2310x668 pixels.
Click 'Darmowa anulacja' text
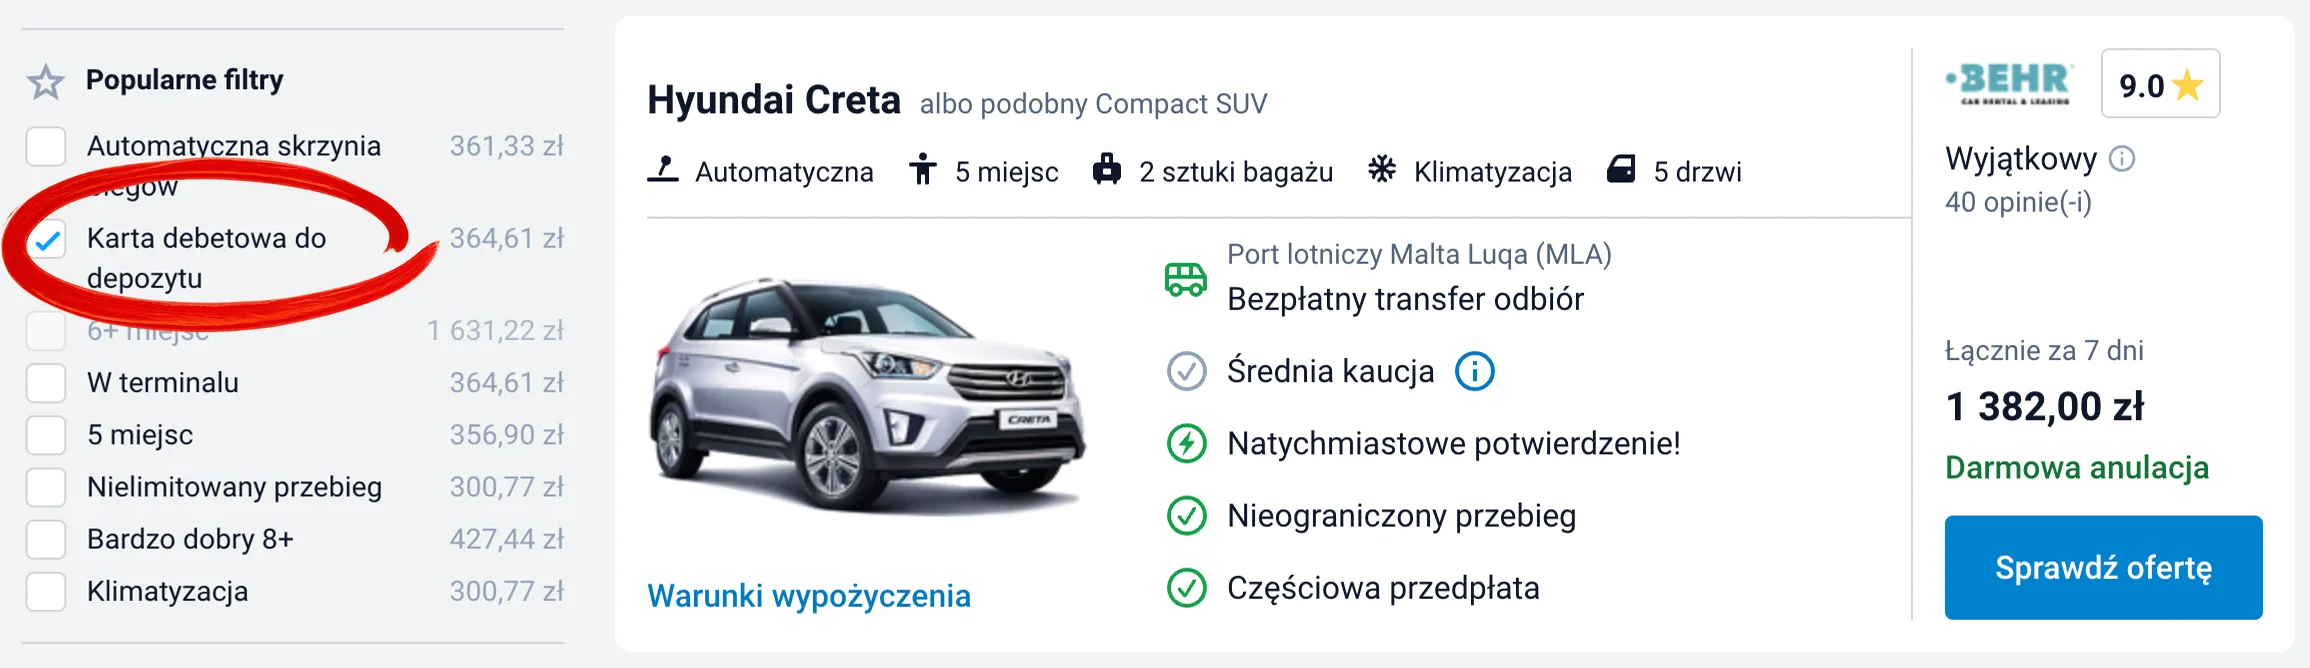pos(2076,467)
